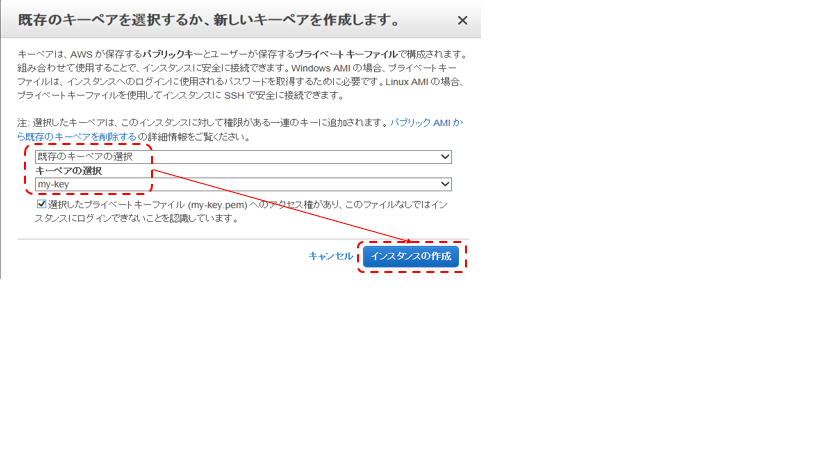
Task: Open the my-key key pair dropdown
Action: pyautogui.click(x=243, y=184)
